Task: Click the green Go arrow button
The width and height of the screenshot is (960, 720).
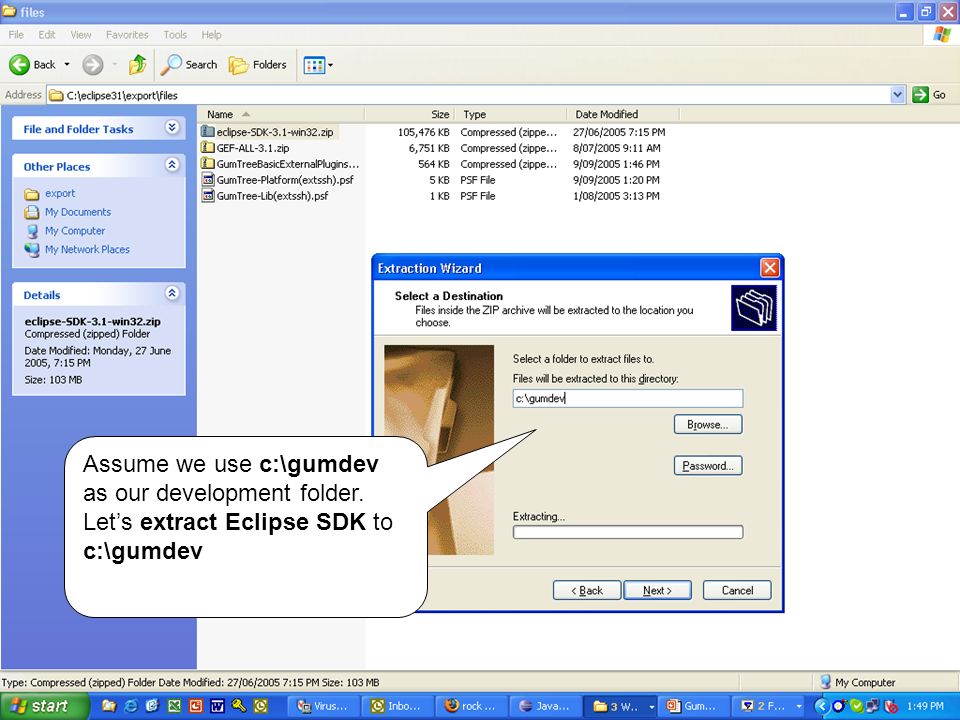Action: pos(920,95)
